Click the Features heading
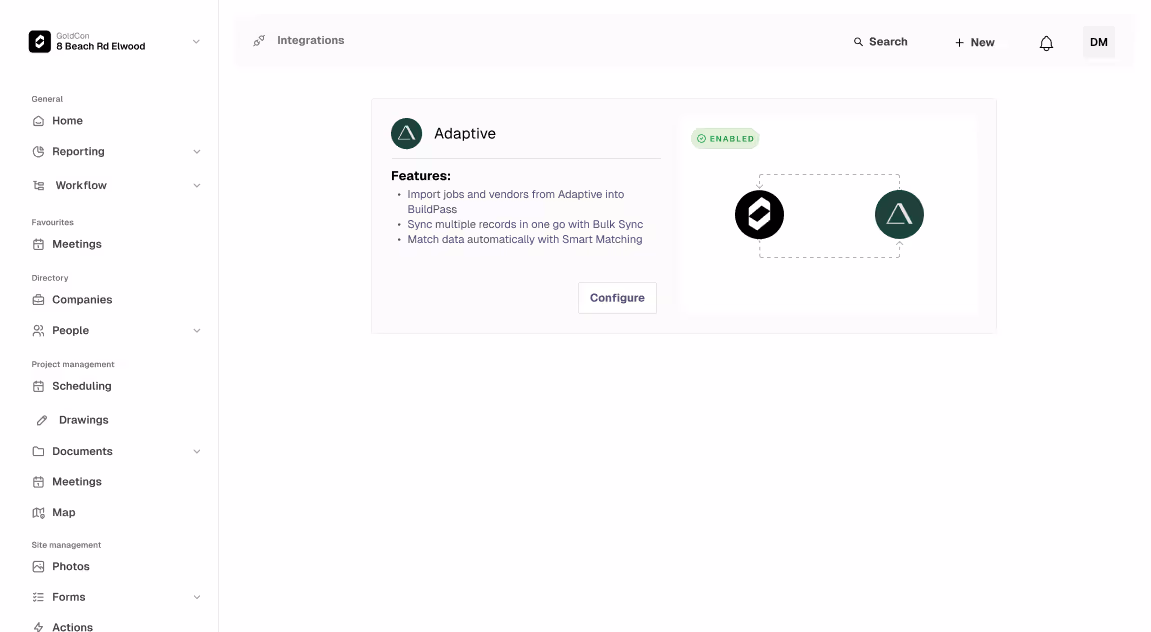 (421, 176)
